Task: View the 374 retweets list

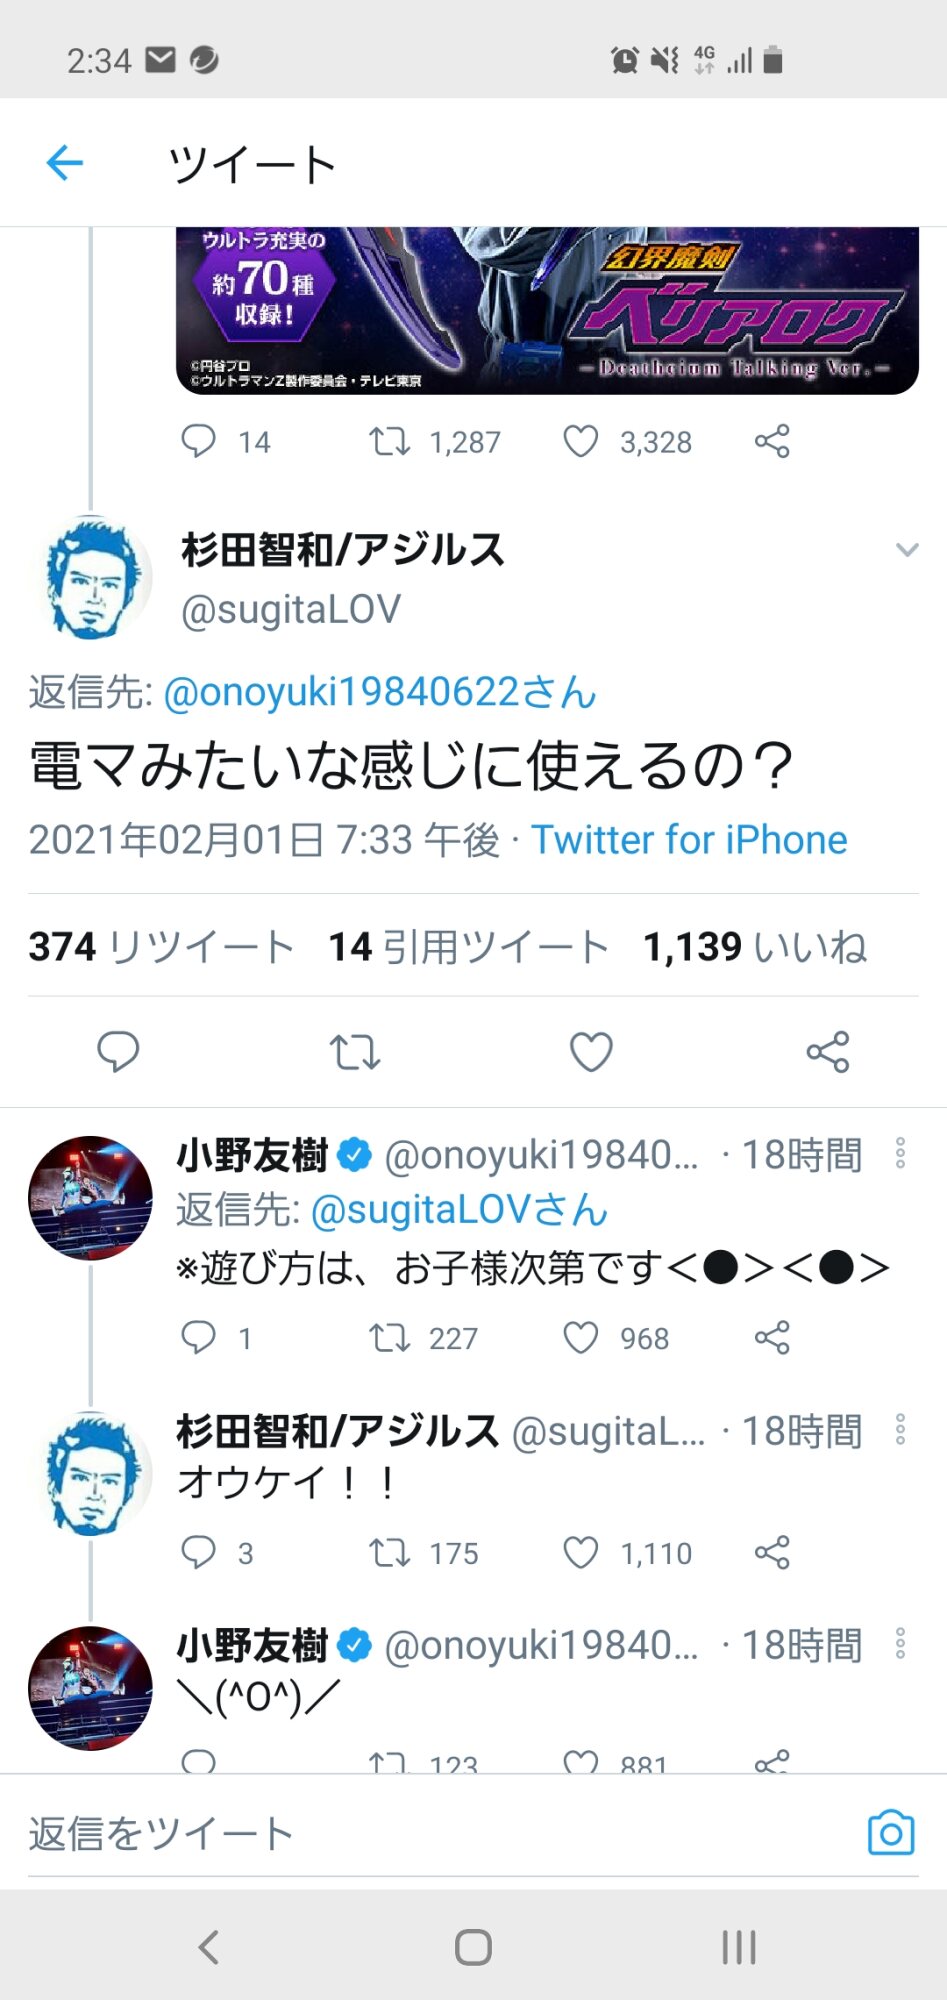Action: (x=161, y=947)
